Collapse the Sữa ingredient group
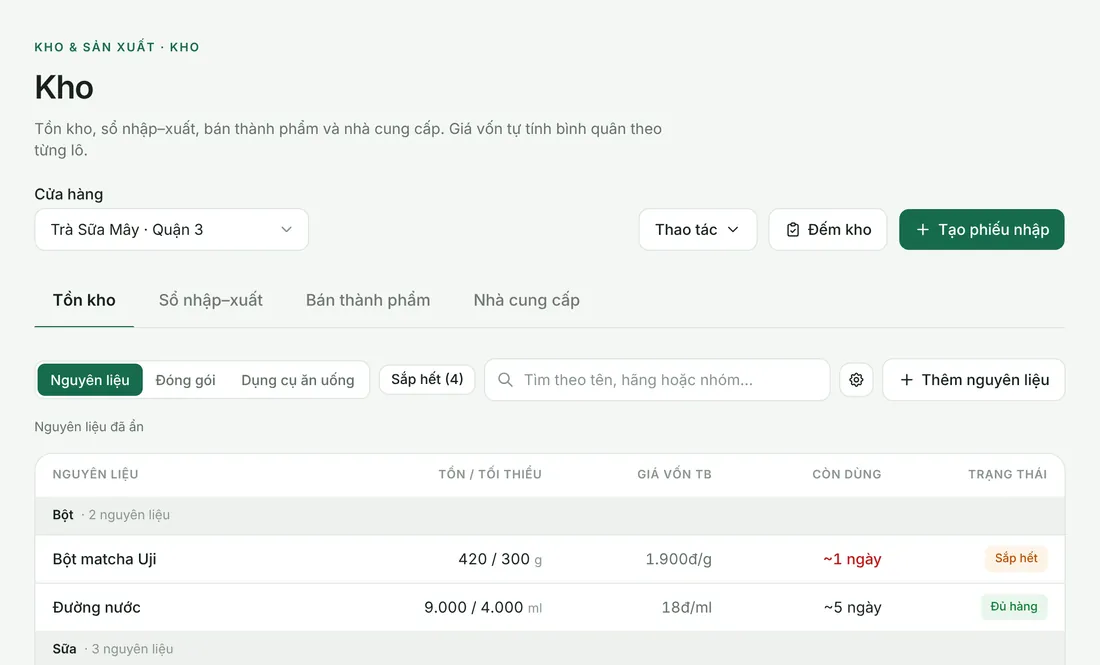1100x665 pixels. (549, 649)
